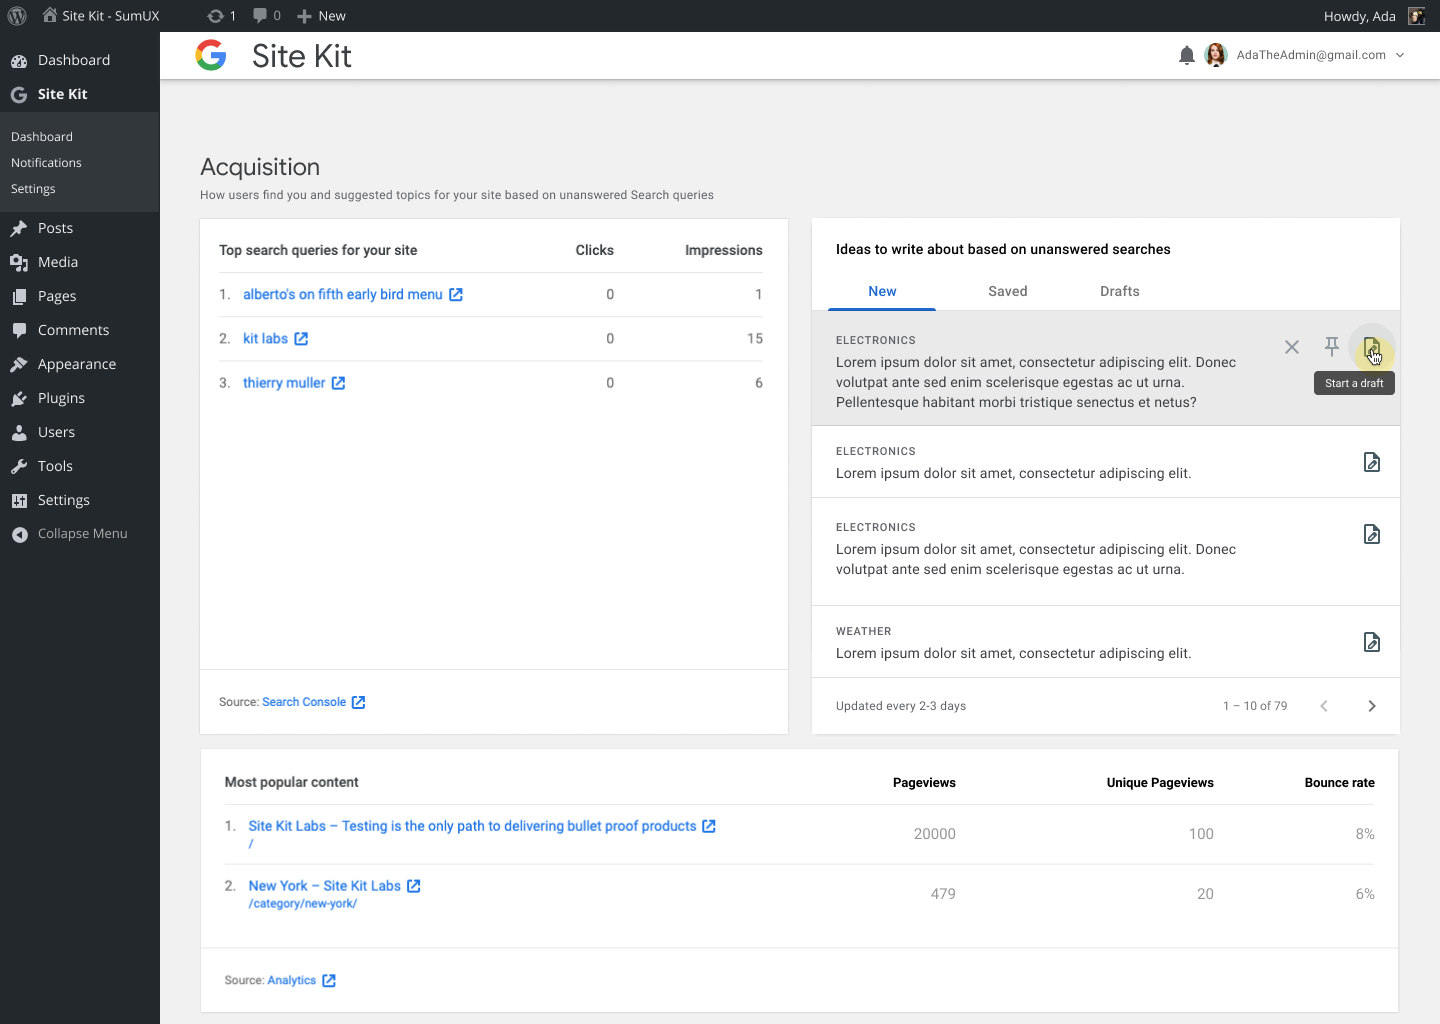Click external link icon beside kit labs

(x=301, y=339)
